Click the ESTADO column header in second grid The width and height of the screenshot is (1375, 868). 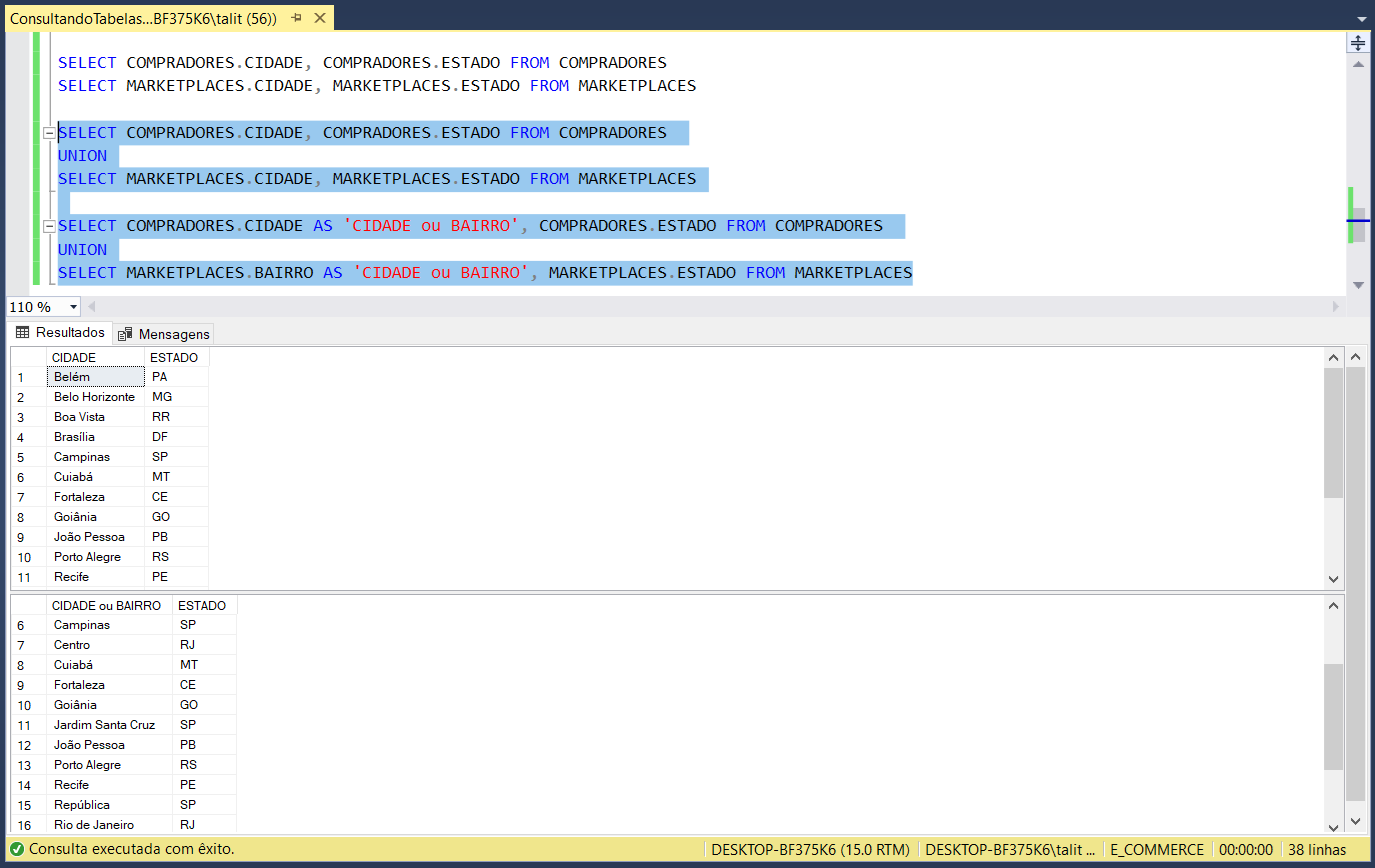[204, 605]
